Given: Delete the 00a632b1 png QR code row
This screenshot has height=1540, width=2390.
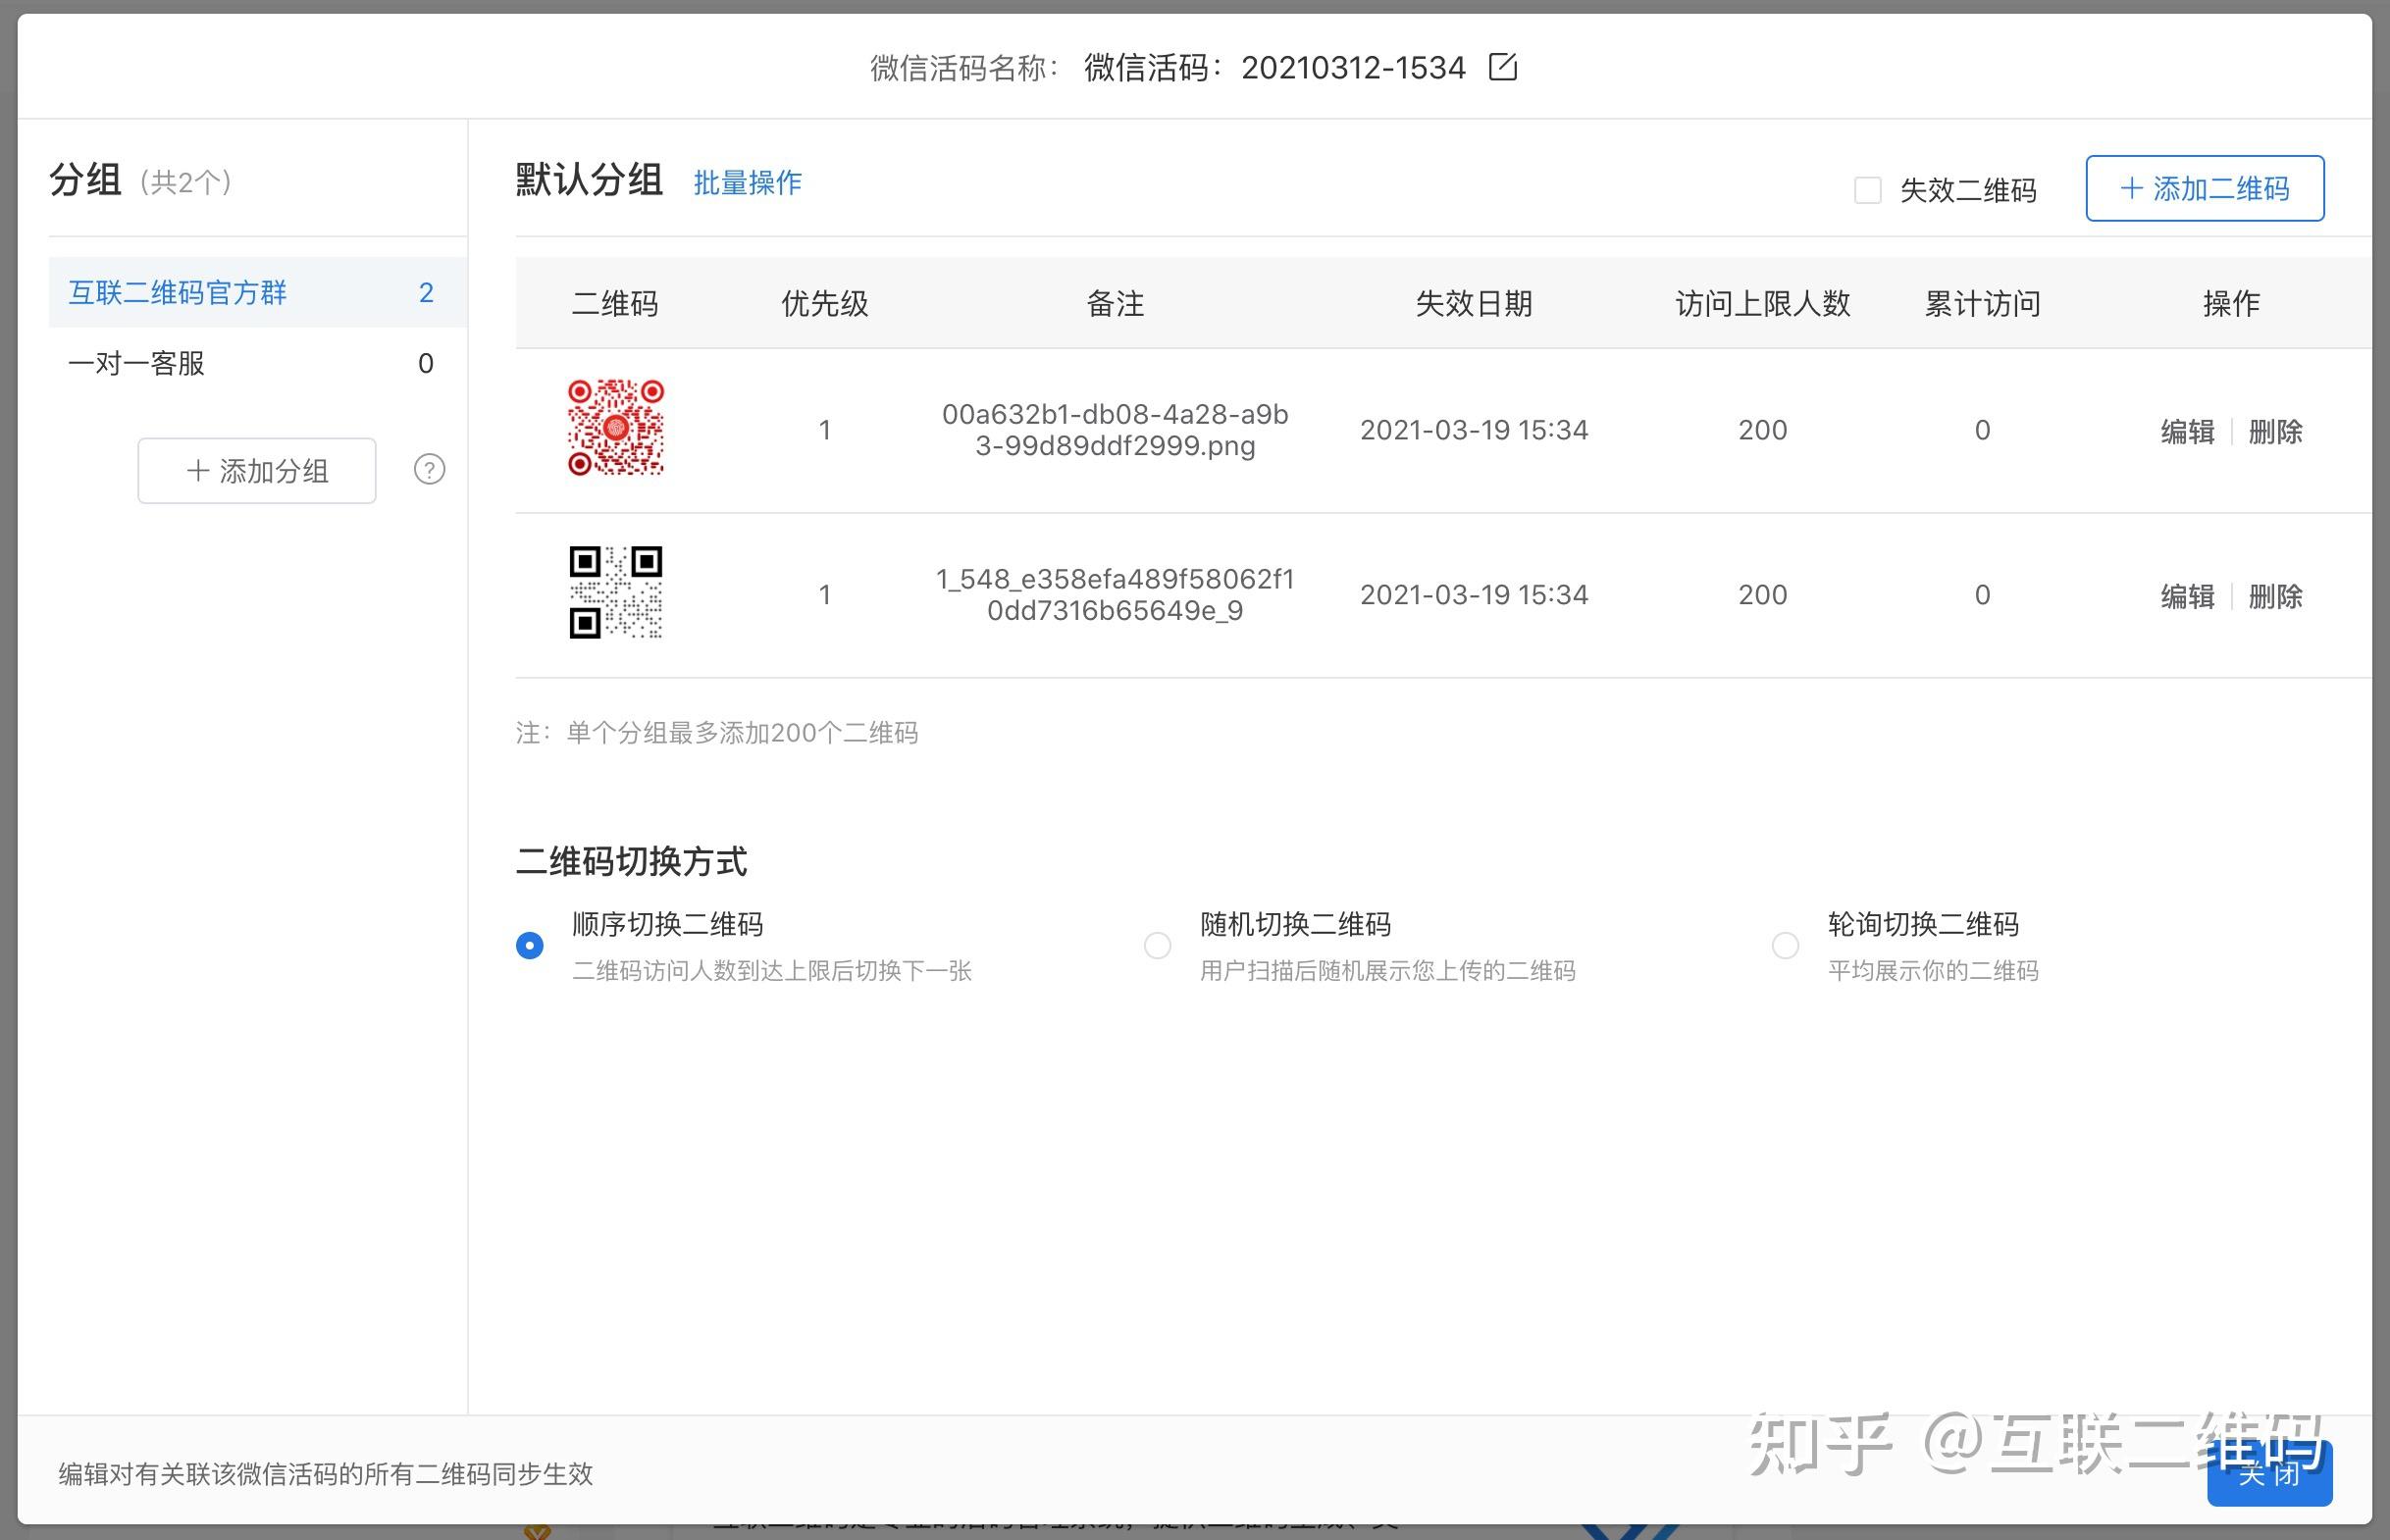Looking at the screenshot, I should pyautogui.click(x=2275, y=431).
